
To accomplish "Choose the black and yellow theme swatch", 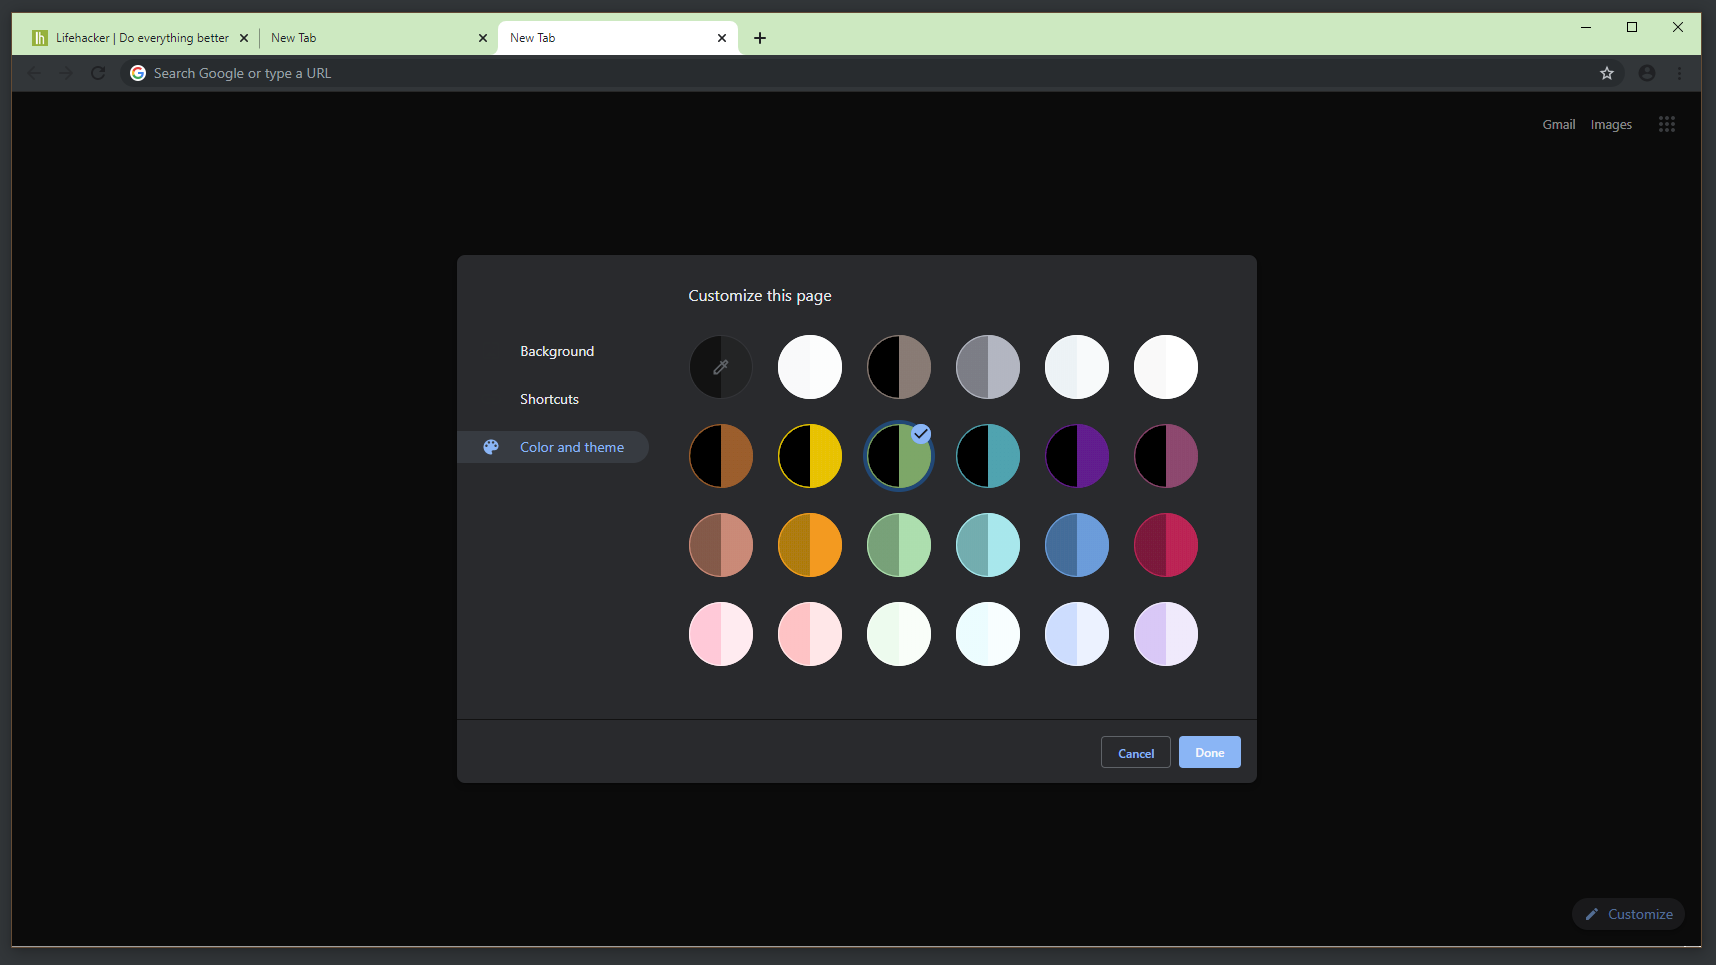I will 810,456.
